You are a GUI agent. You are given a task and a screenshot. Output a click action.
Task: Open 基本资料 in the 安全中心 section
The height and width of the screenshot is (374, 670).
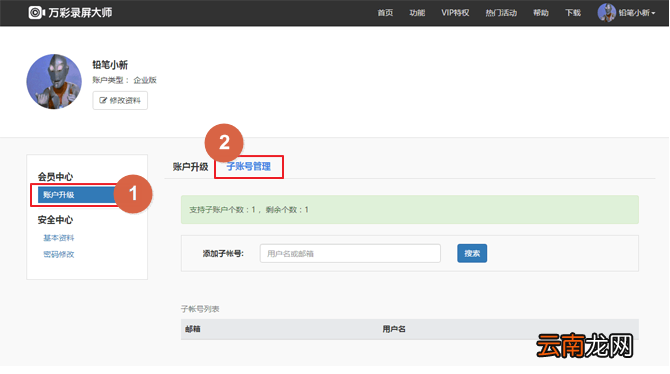coord(59,238)
